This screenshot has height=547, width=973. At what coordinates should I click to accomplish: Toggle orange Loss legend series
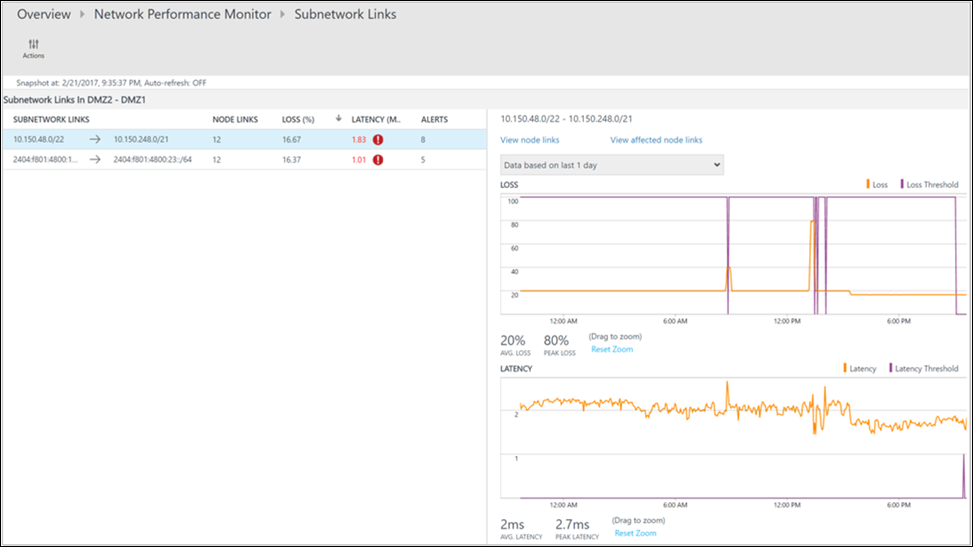(x=876, y=185)
